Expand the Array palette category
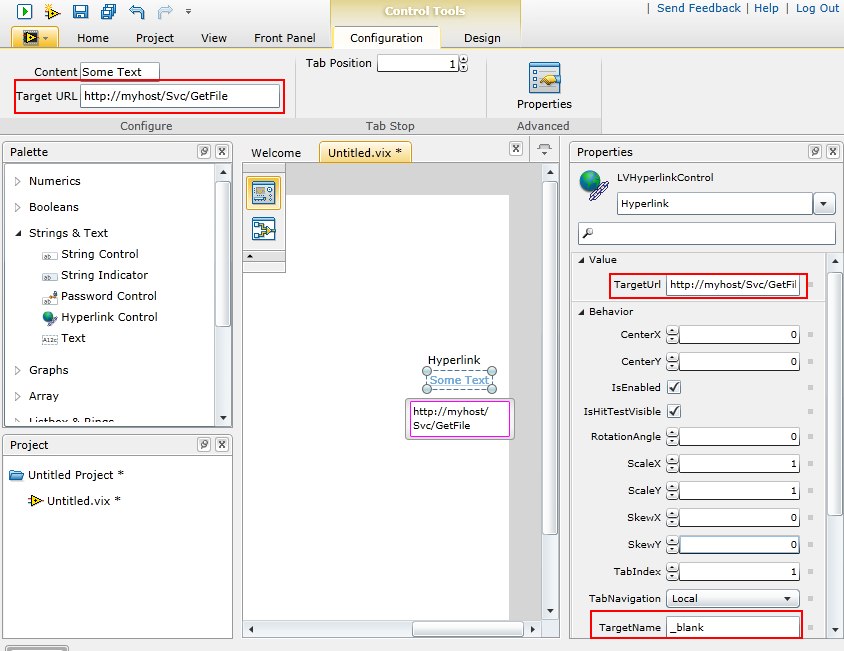Viewport: 844px width, 651px height. pos(17,396)
